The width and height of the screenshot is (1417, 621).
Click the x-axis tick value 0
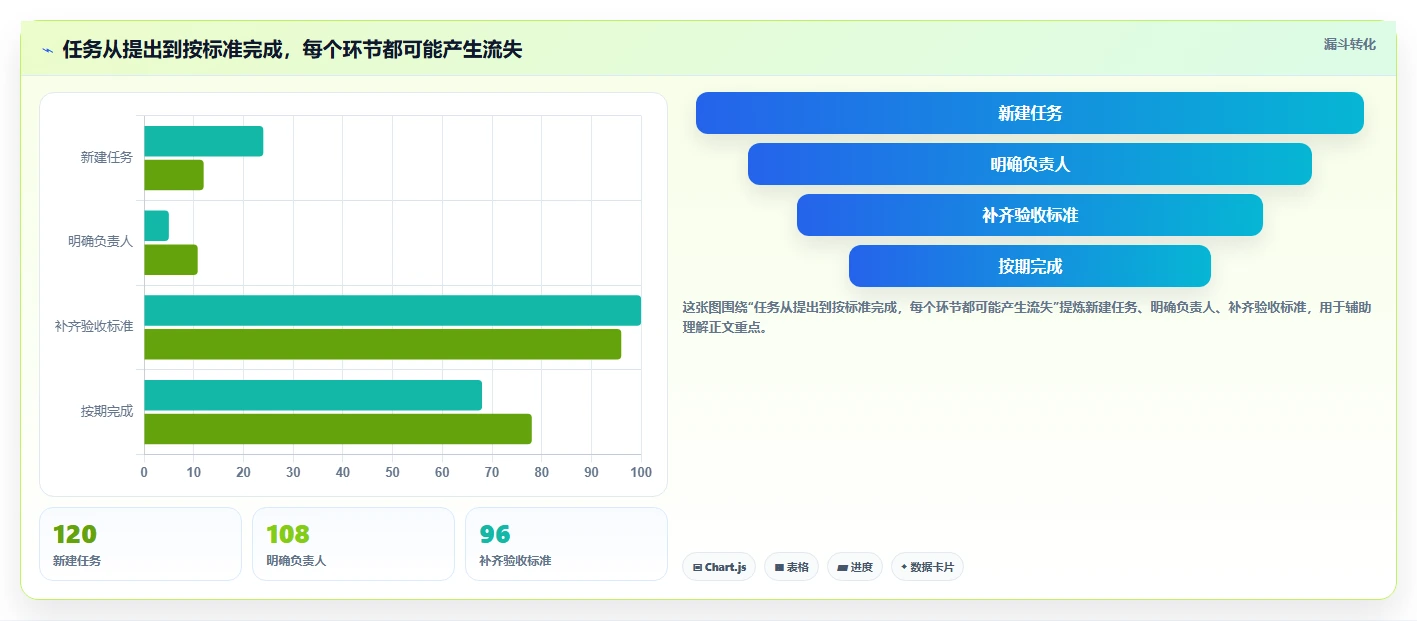point(144,473)
